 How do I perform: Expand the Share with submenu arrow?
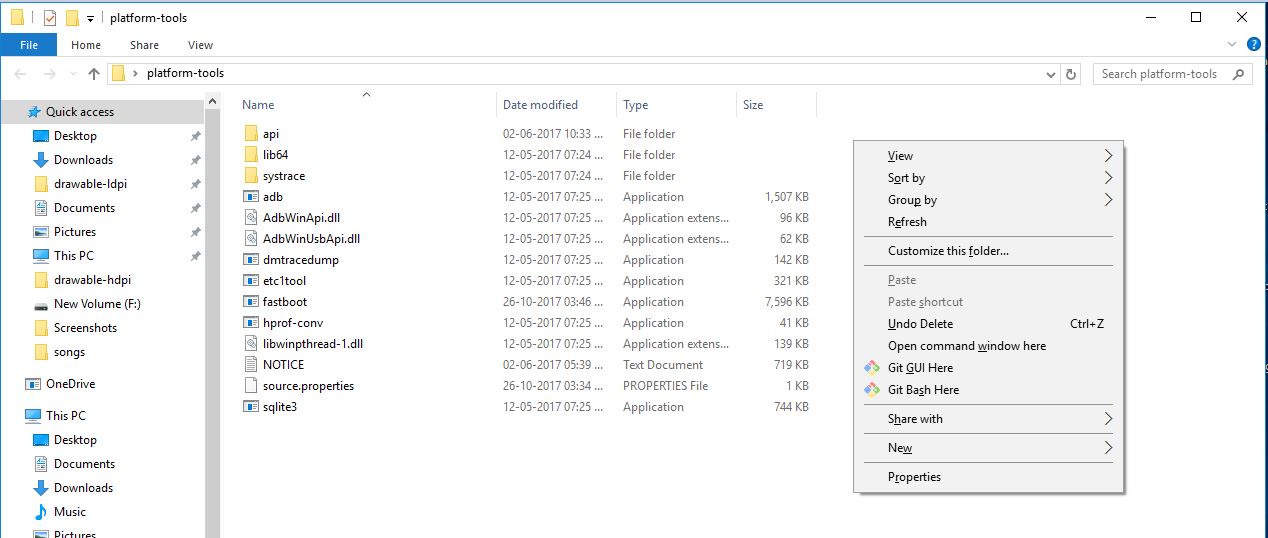1108,419
